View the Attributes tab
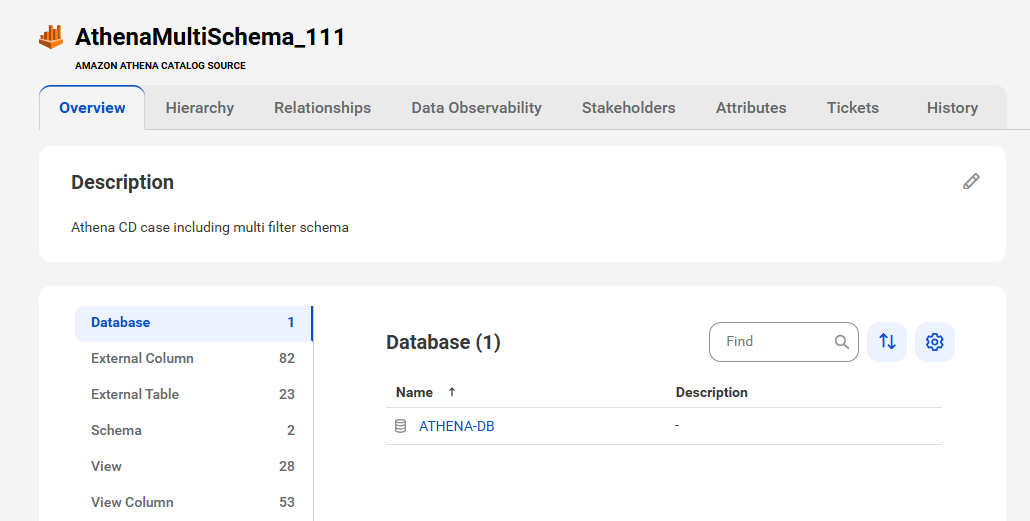The image size is (1030, 521). point(751,108)
